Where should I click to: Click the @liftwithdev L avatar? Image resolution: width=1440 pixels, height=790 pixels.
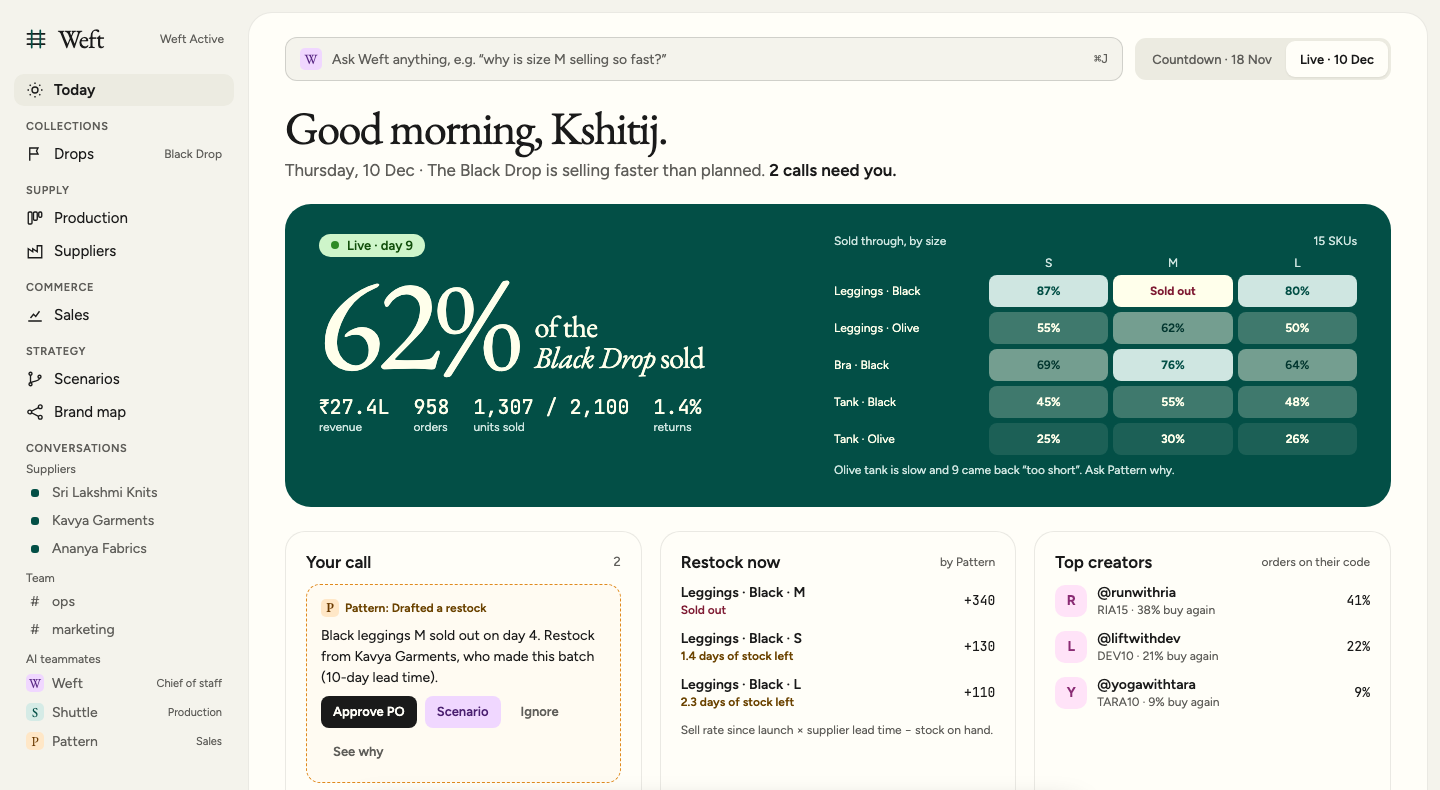click(x=1071, y=647)
